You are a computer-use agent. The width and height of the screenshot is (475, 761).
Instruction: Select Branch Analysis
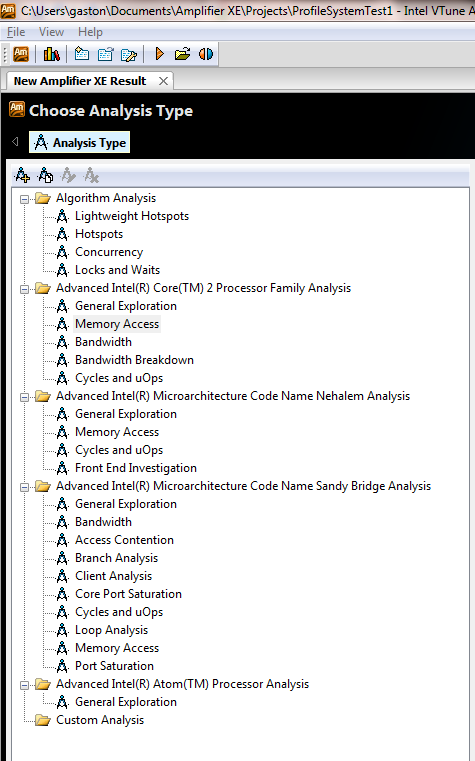(116, 558)
